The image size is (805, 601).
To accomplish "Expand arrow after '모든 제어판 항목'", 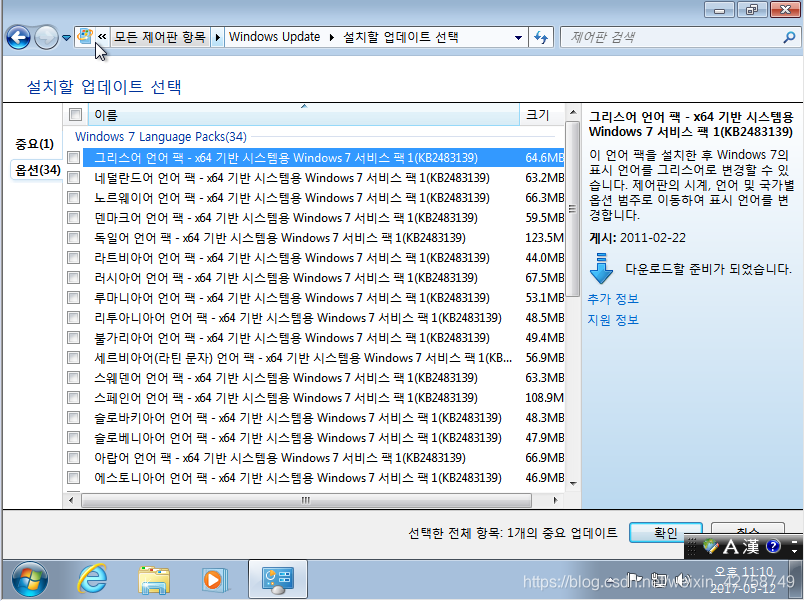I will pos(217,37).
